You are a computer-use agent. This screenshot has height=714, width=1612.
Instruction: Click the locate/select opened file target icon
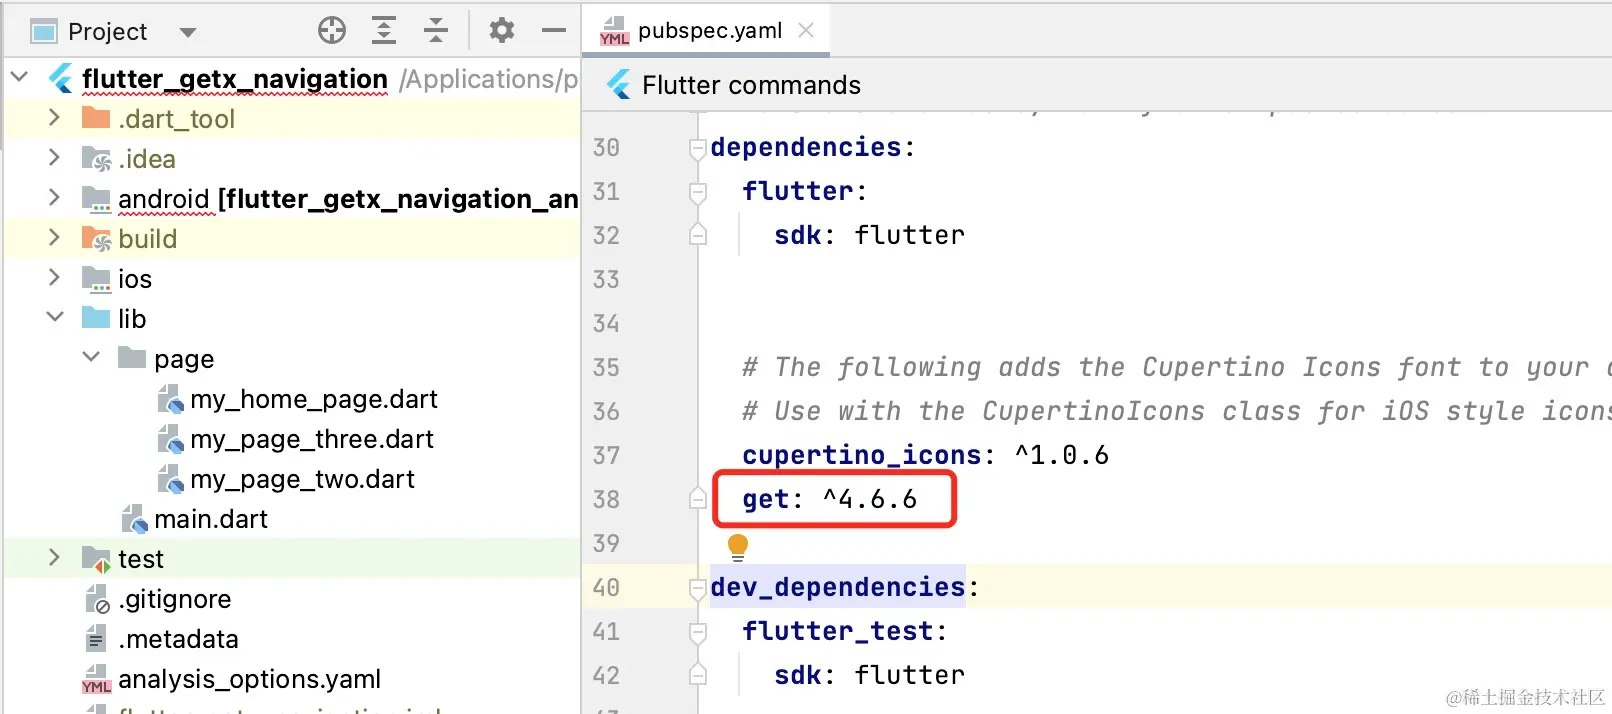(332, 31)
